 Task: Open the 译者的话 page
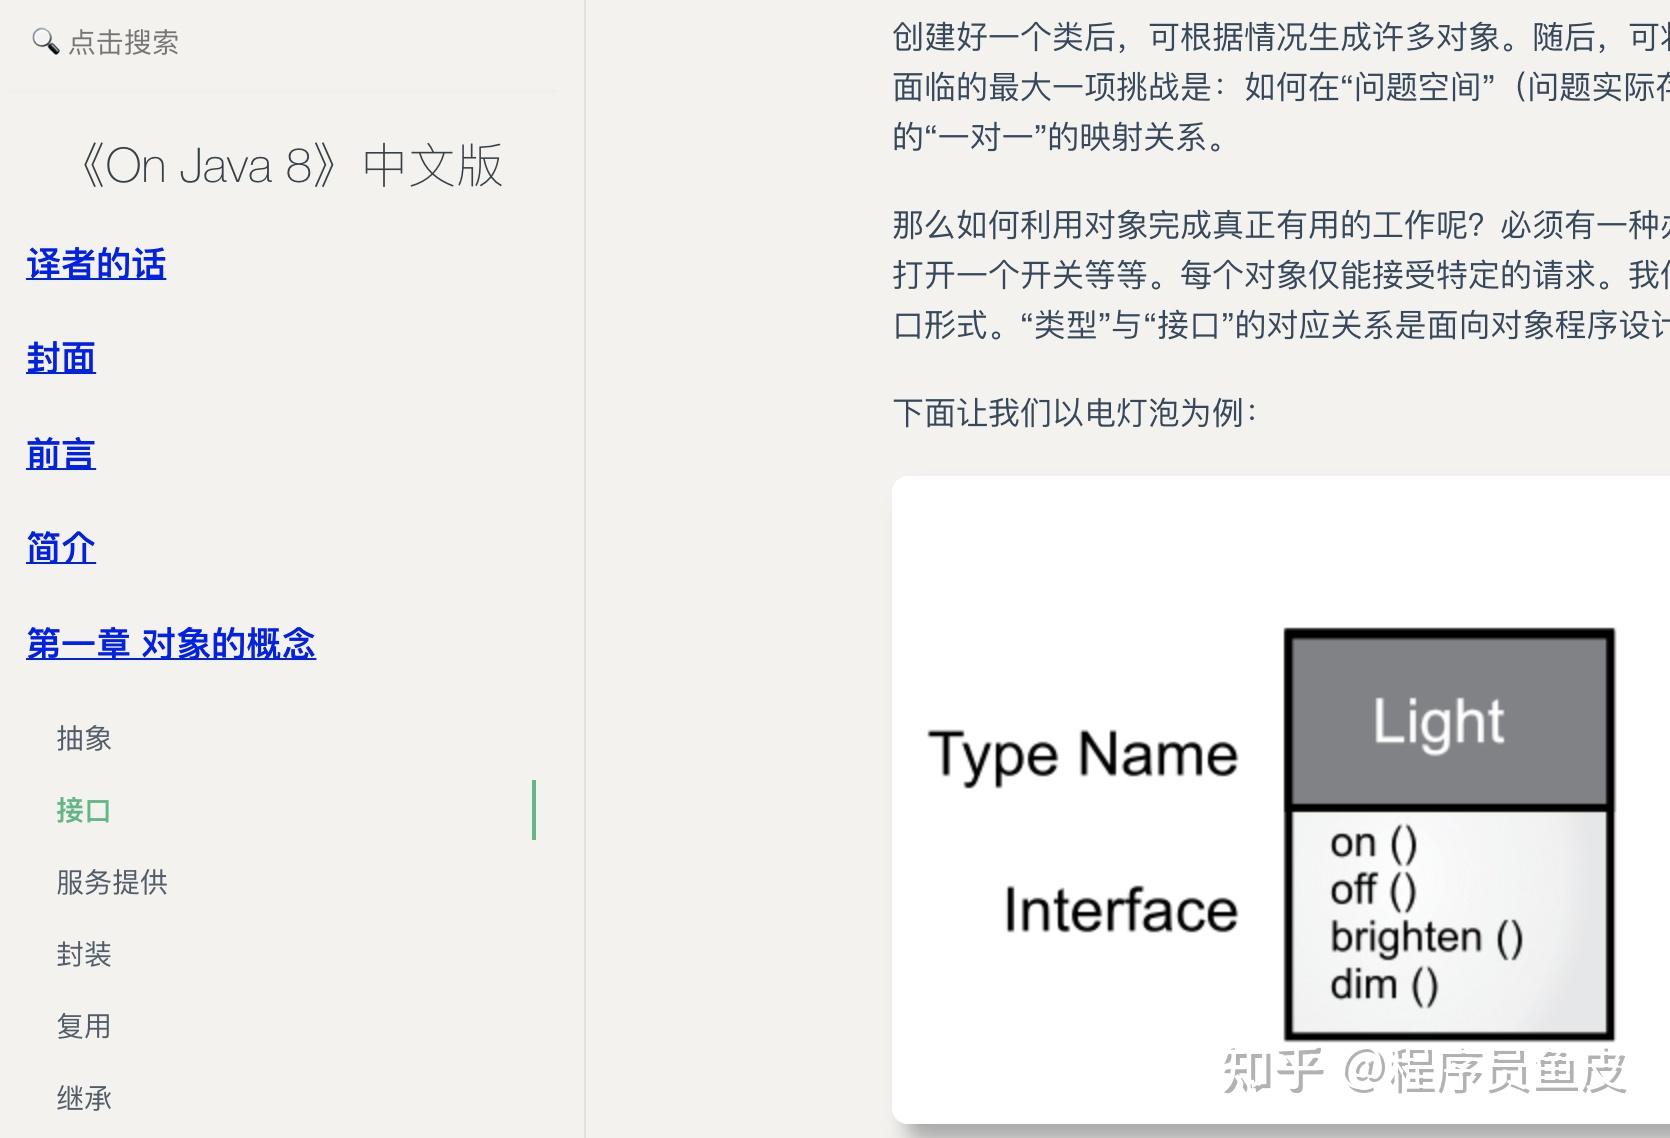pyautogui.click(x=96, y=264)
